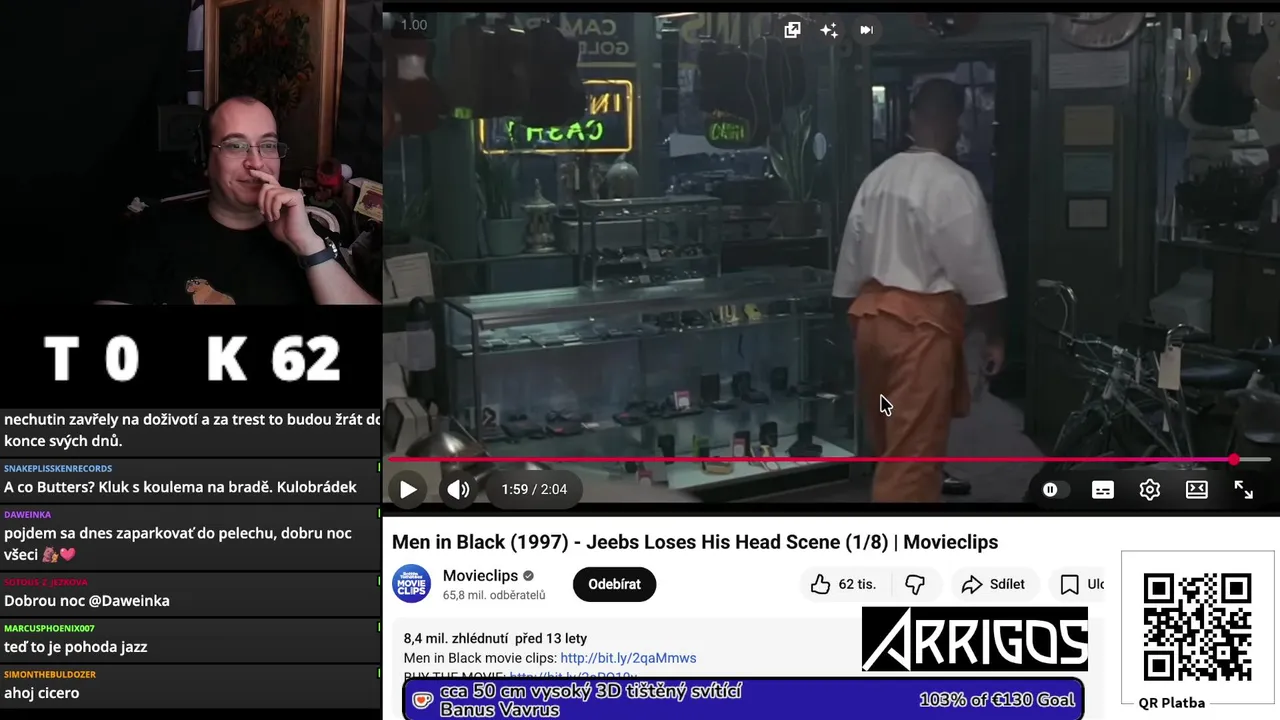Click the streamer webcam feed

[x=190, y=152]
